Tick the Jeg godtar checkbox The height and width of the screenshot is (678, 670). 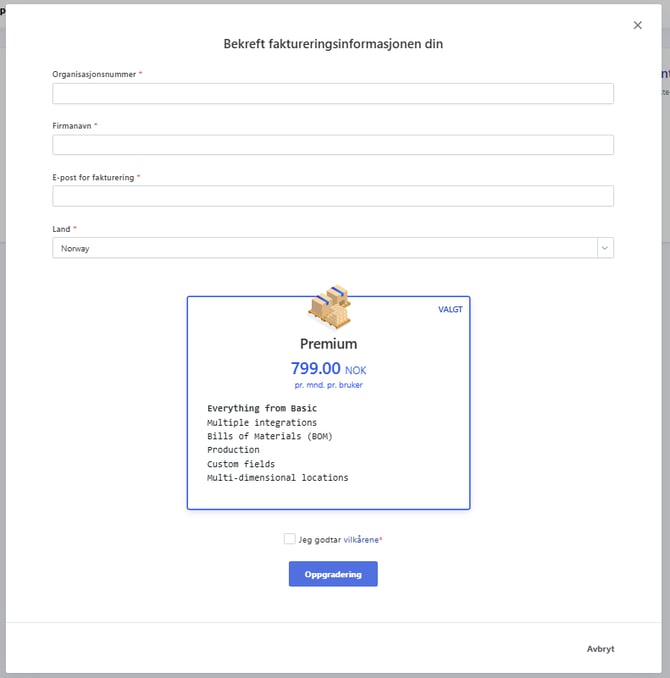[290, 539]
